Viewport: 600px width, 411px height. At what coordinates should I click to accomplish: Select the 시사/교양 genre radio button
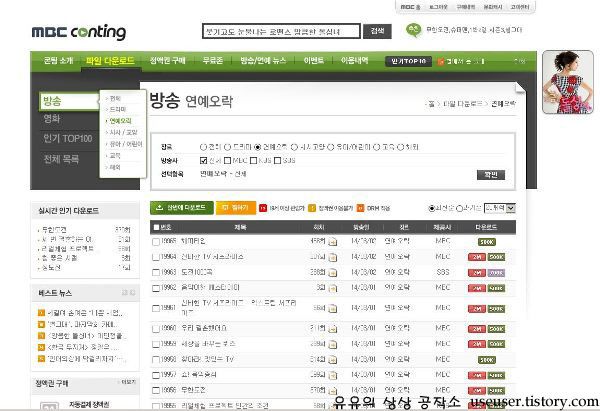point(294,147)
